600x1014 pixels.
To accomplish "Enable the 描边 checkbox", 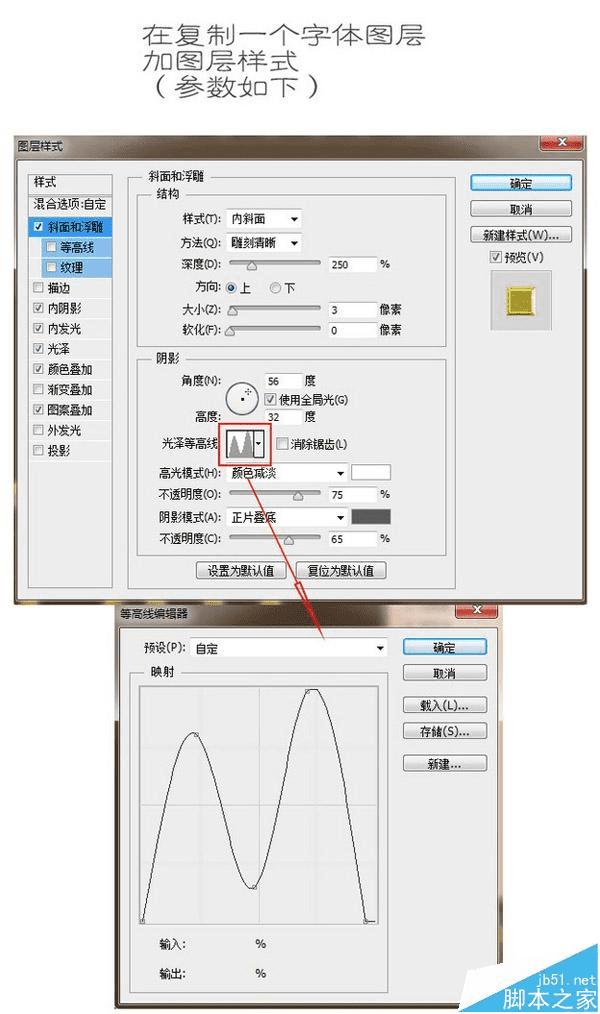I will point(38,288).
